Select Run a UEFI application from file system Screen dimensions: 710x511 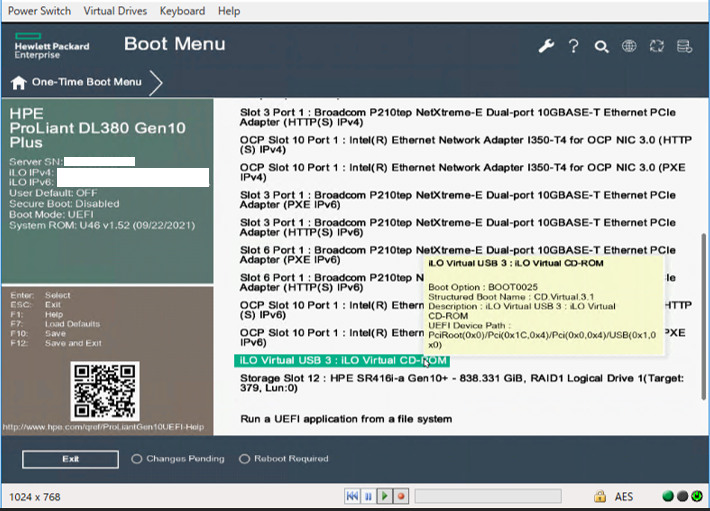tap(346, 419)
